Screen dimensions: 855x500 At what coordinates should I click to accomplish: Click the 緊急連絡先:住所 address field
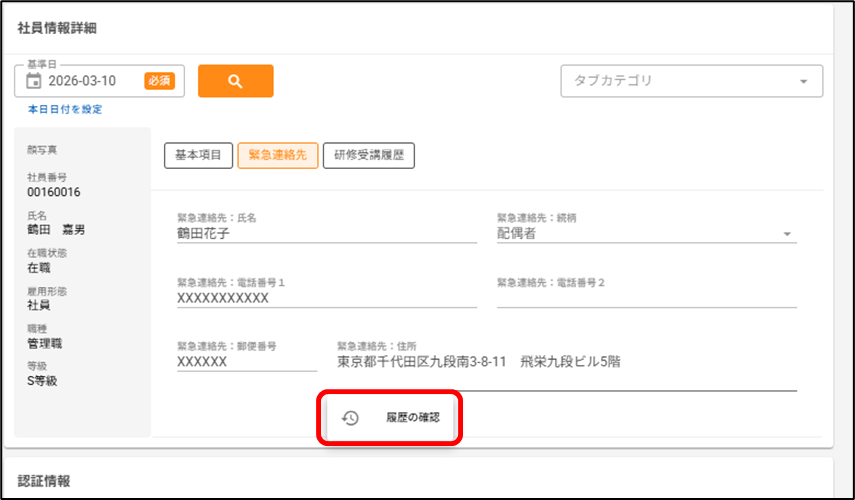click(565, 362)
